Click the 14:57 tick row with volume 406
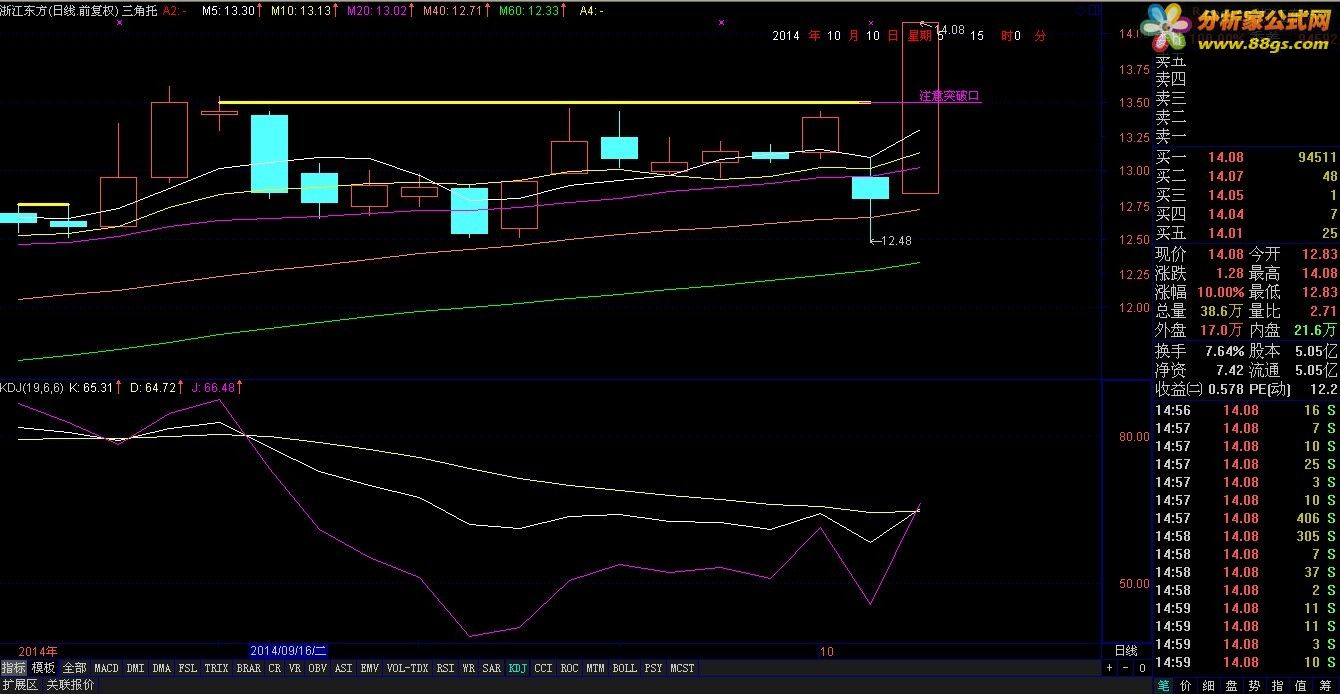Viewport: 1340px width, 694px height. tap(1246, 518)
